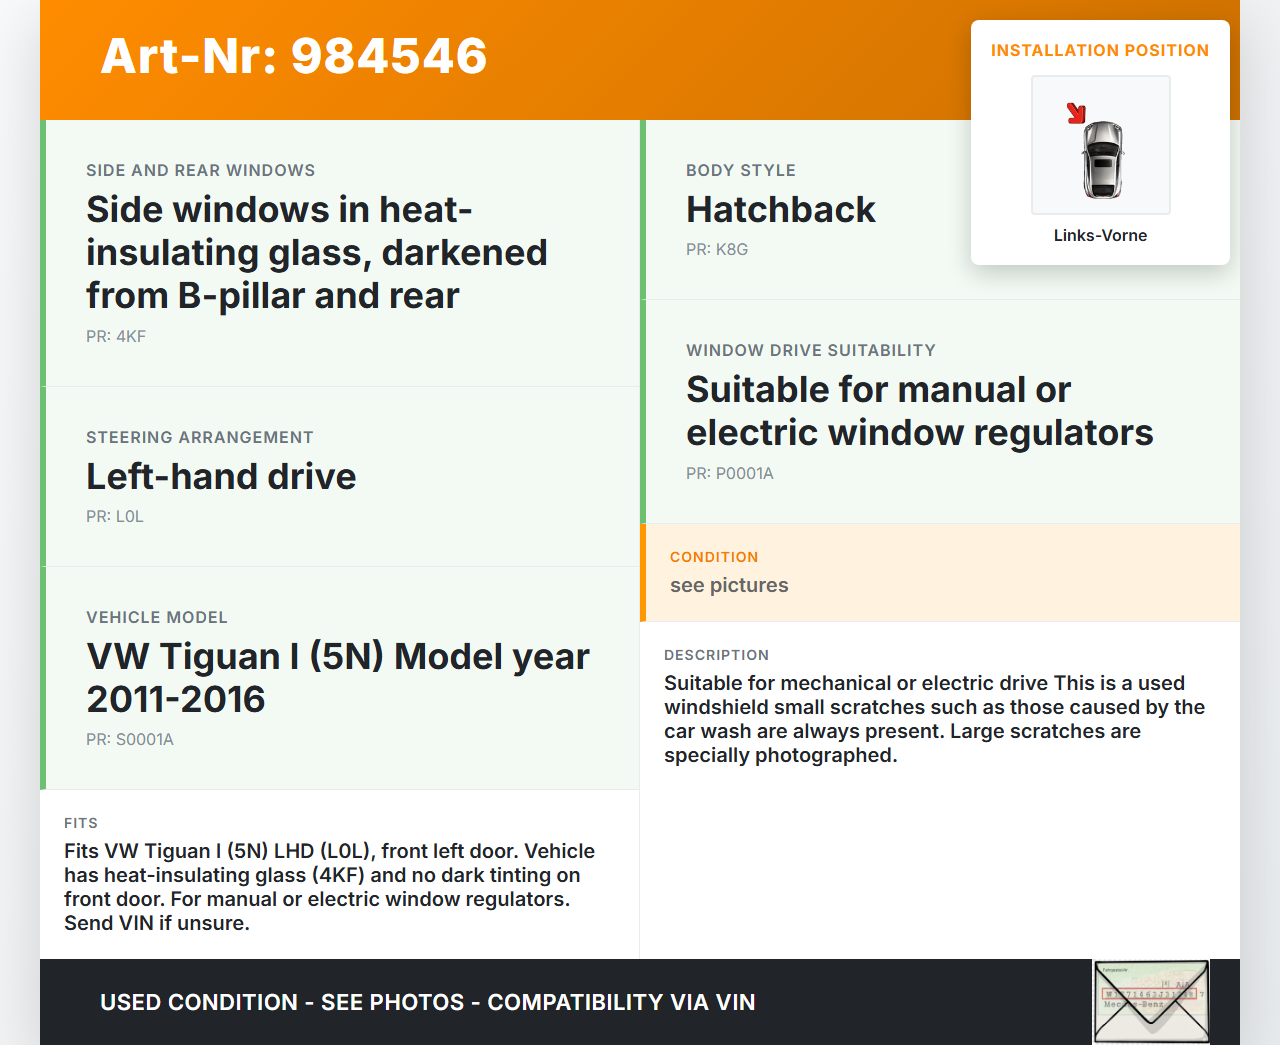Click the Installation Position card title
This screenshot has width=1280, height=1046.
pyautogui.click(x=1099, y=50)
